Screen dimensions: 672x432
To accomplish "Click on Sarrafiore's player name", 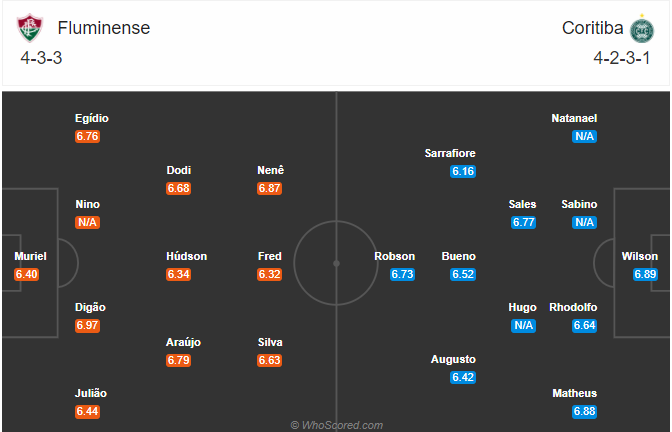I will [450, 153].
